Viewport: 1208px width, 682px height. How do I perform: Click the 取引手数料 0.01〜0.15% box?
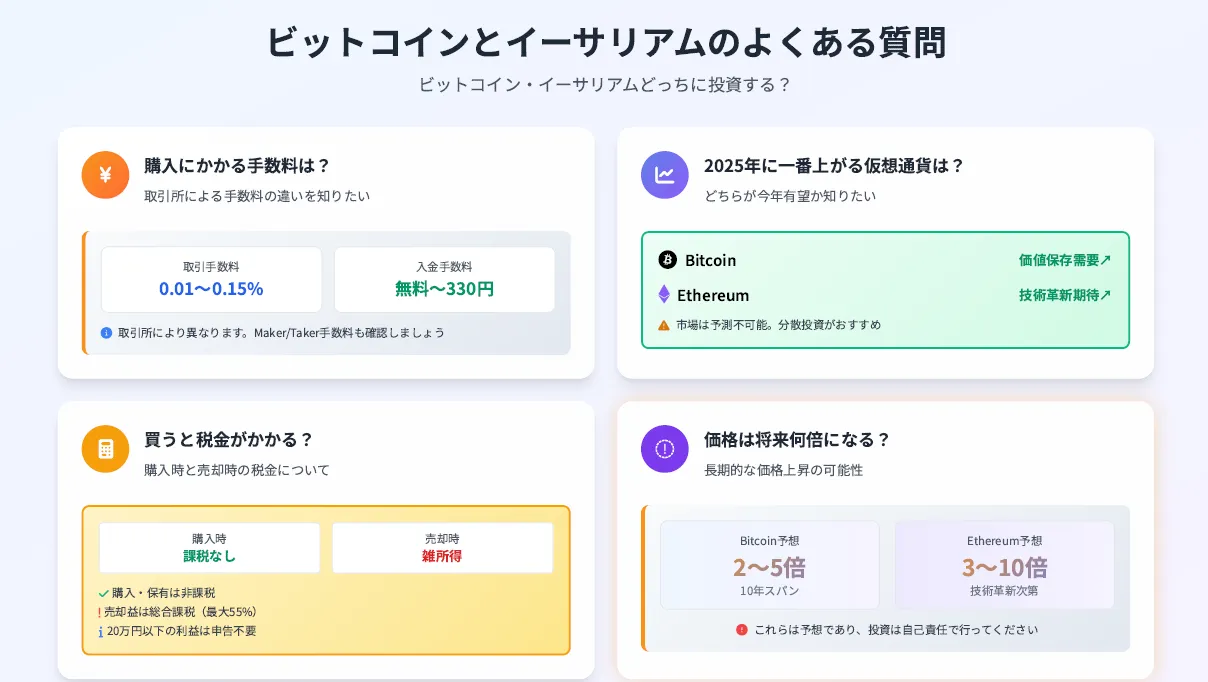[211, 280]
